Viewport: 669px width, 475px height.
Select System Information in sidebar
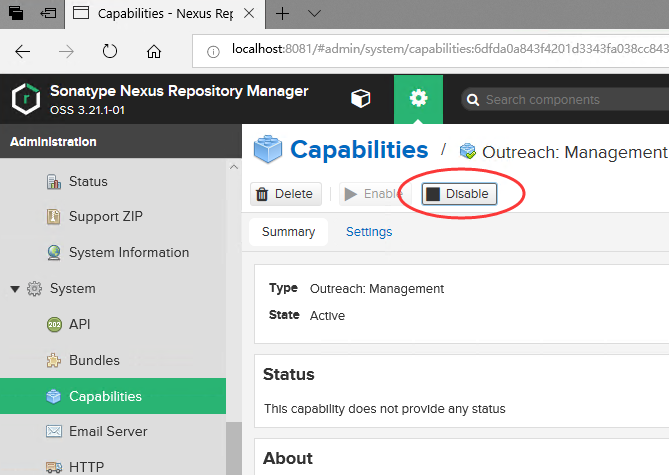128,253
